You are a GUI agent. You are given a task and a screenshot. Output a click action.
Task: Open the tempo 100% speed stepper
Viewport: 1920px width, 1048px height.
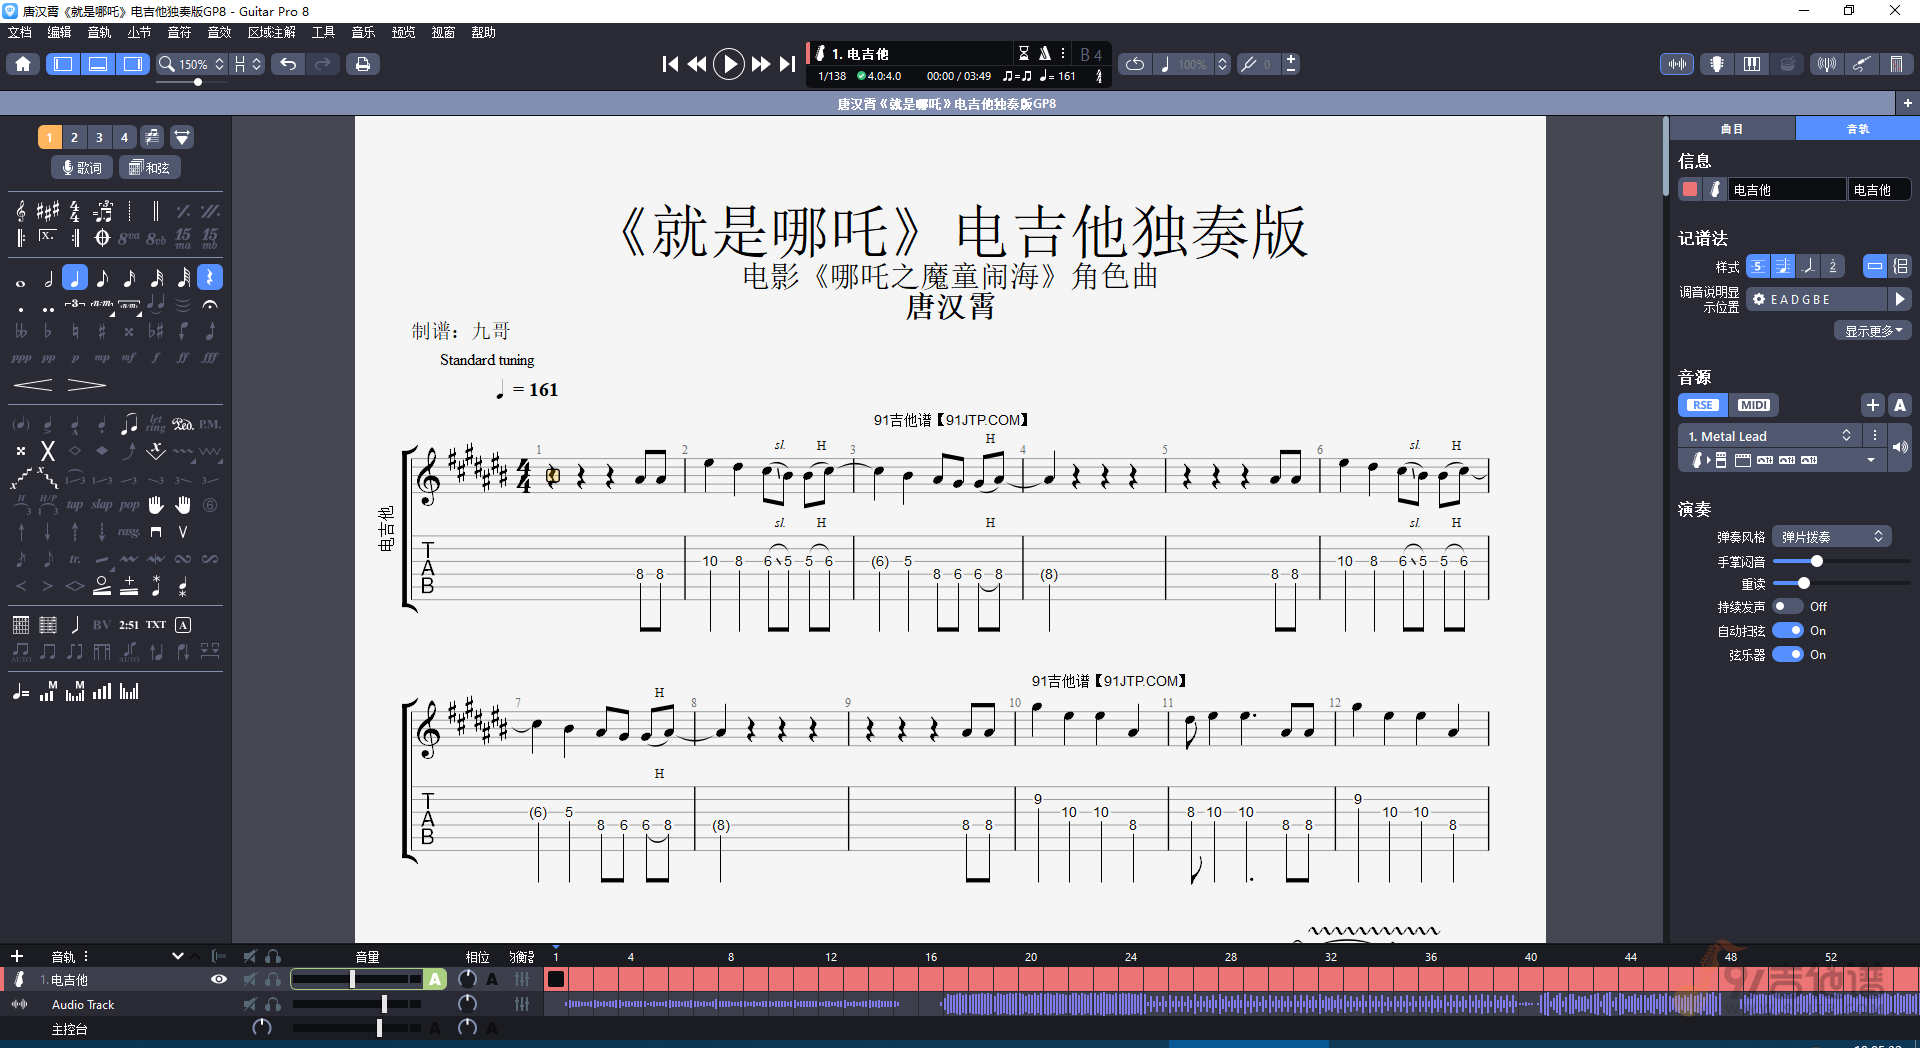pos(1222,64)
